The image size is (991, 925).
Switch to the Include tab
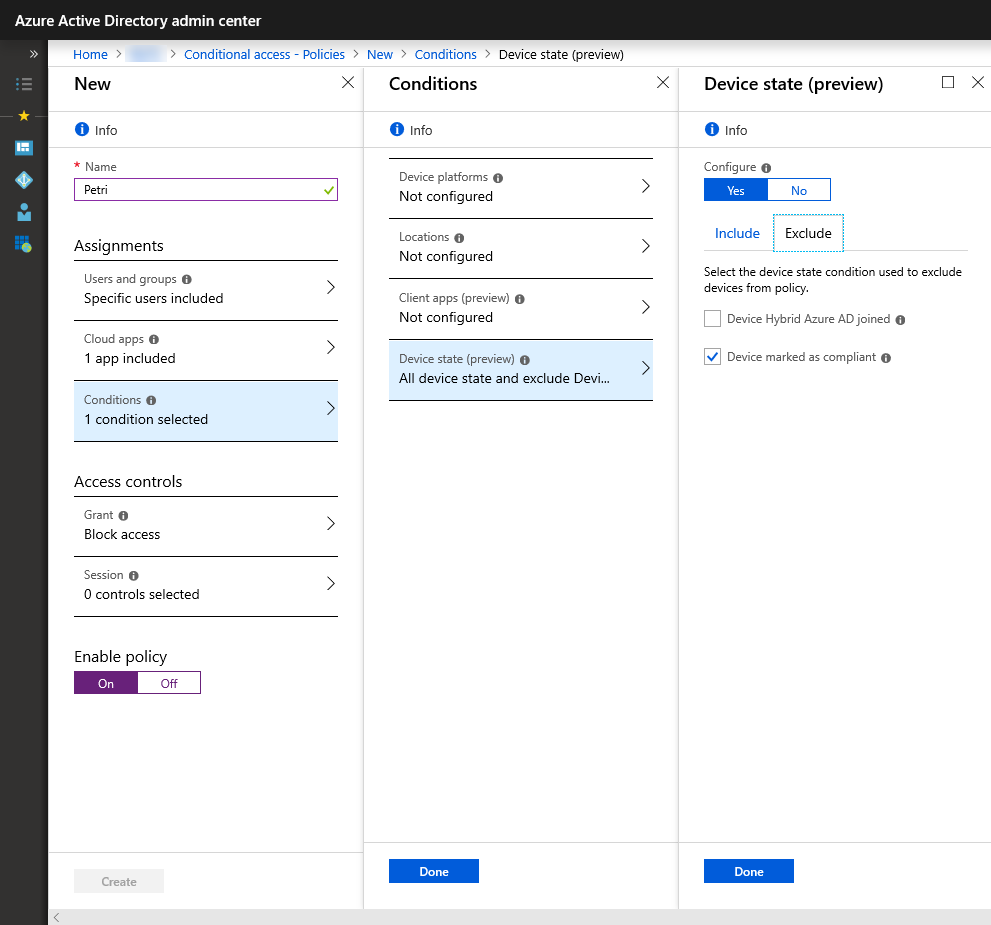(737, 232)
